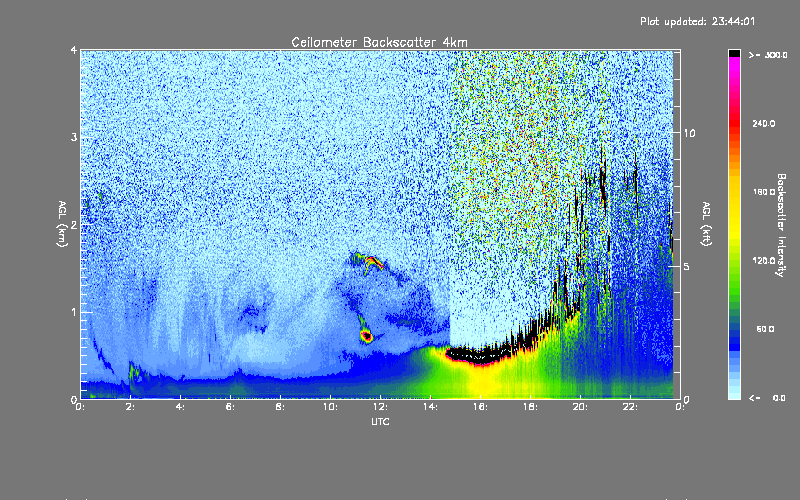The image size is (800, 500).
Task: Click the '120.0' colorbar value
Action: click(x=764, y=260)
